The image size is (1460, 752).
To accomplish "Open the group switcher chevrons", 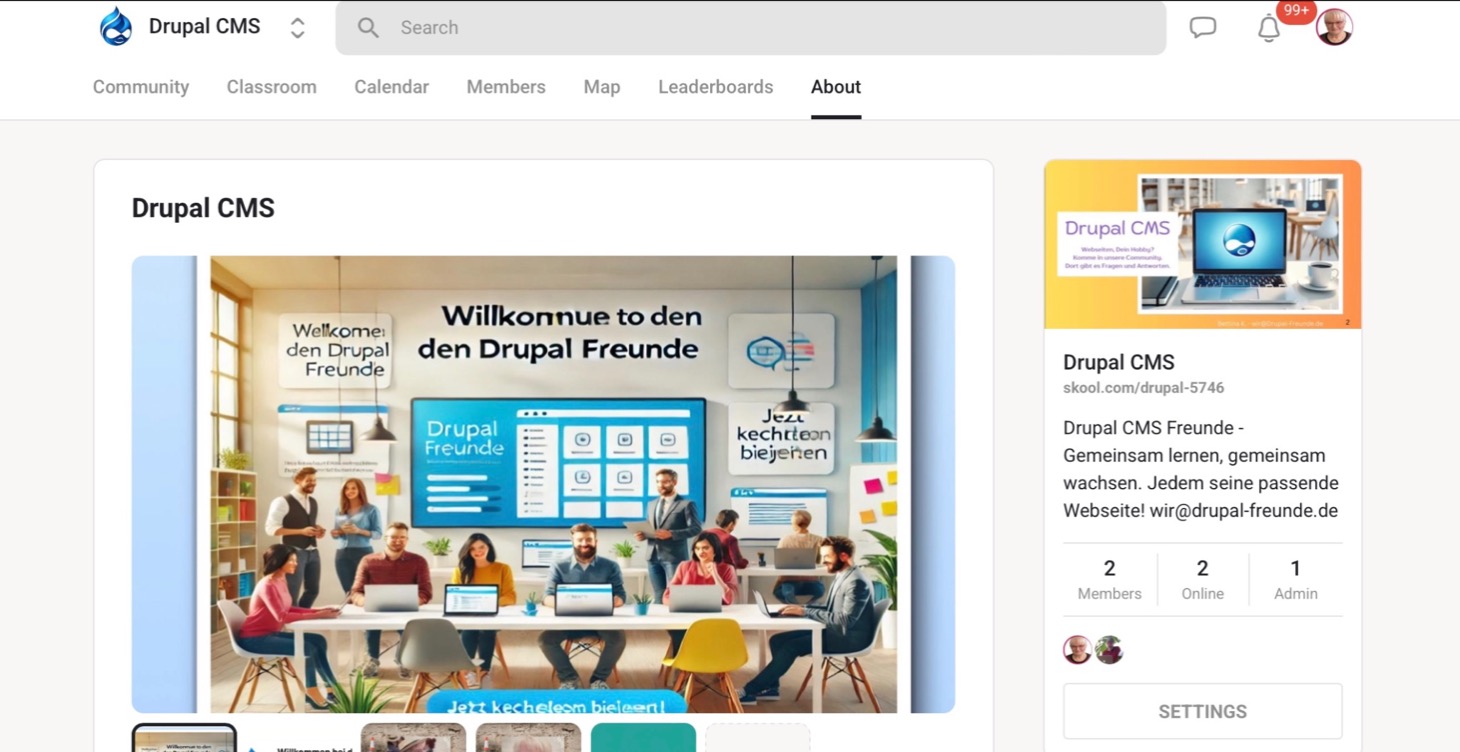I will (297, 28).
